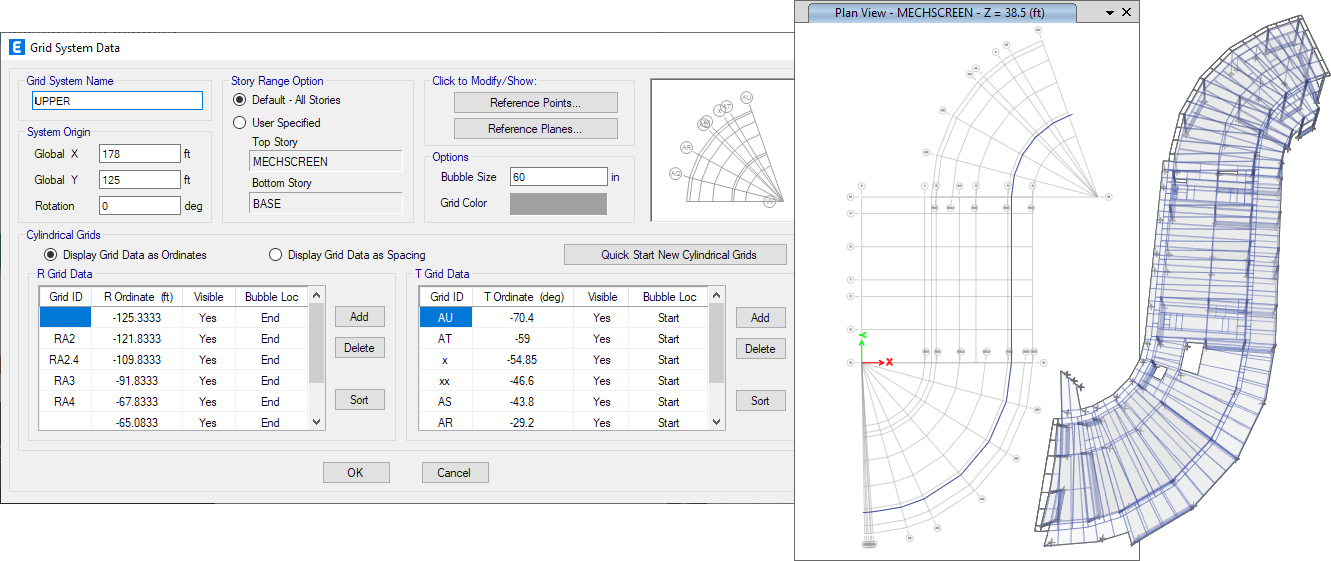Click Quick Start New Cylindrical Grids

pos(675,255)
